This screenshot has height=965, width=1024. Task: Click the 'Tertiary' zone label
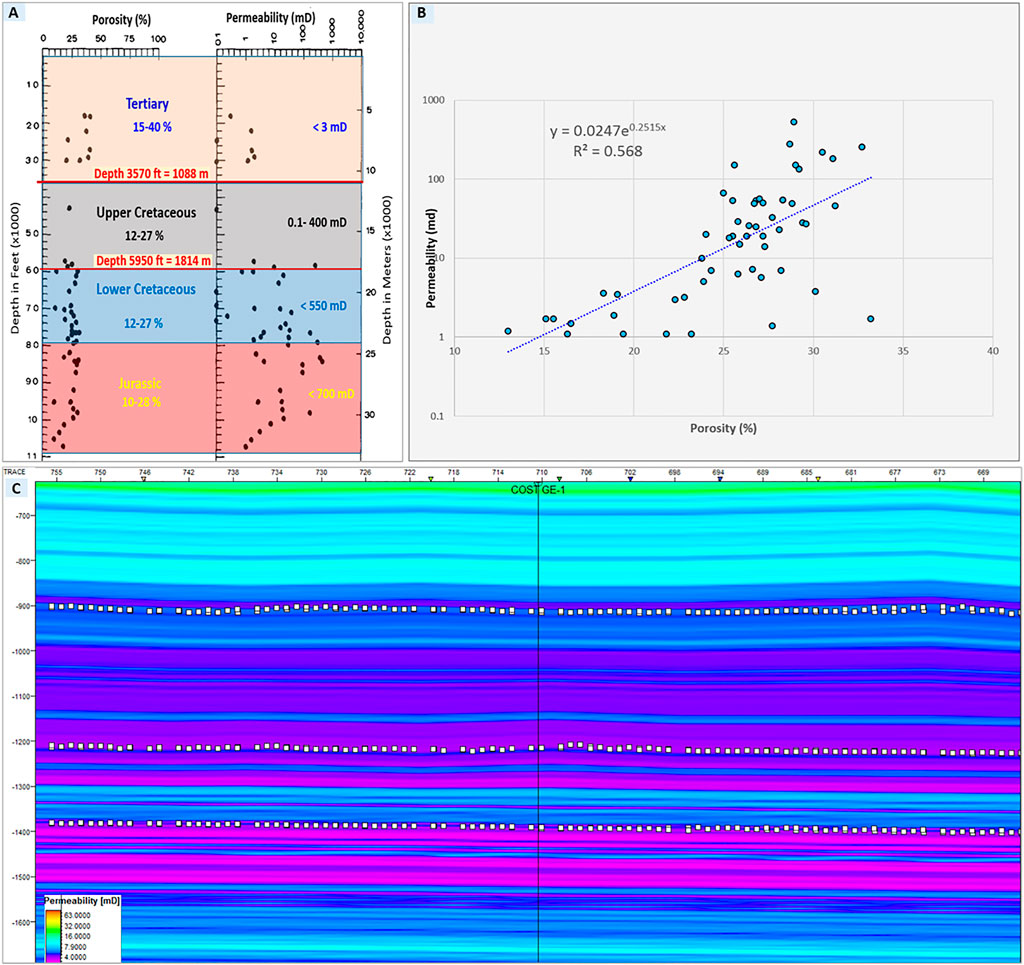click(x=147, y=104)
